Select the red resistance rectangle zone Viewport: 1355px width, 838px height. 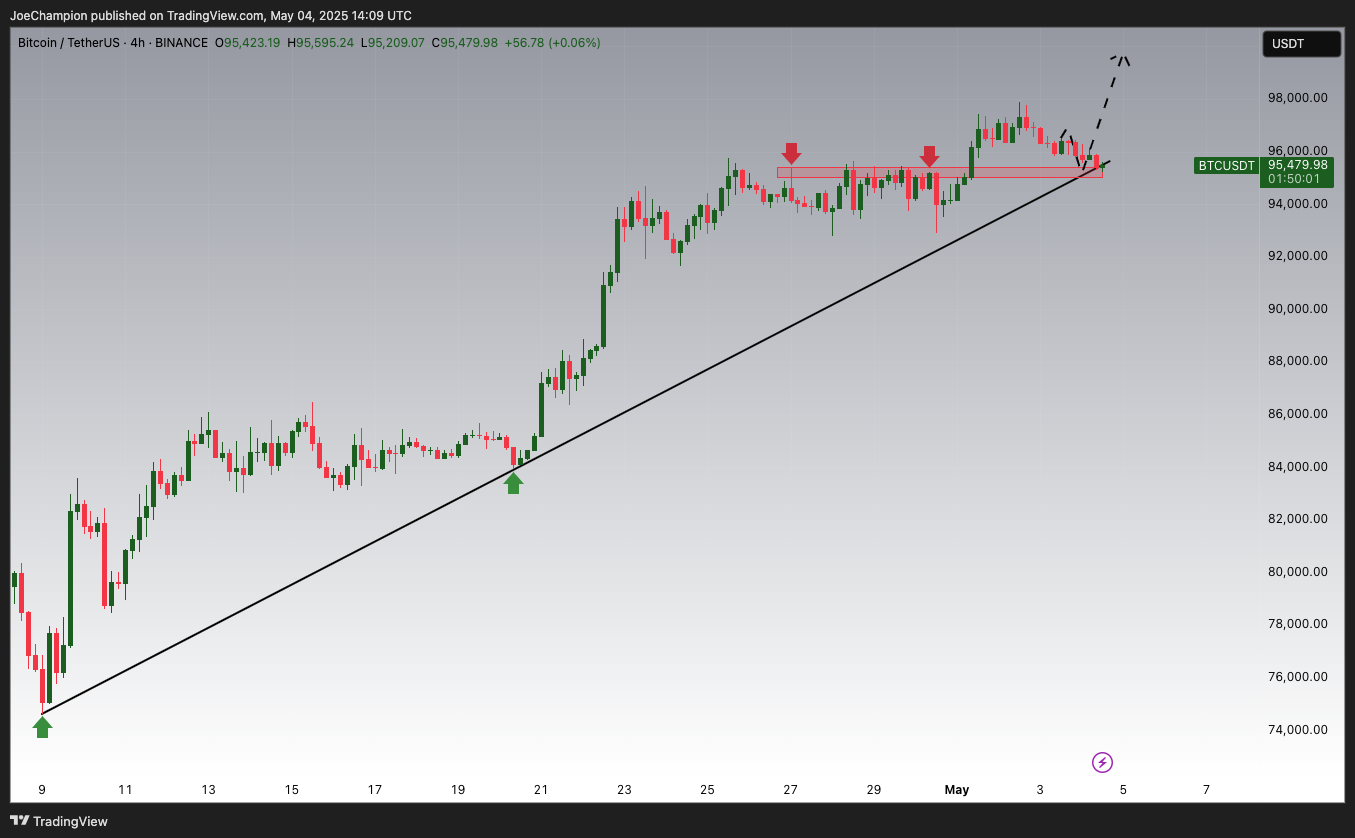point(940,172)
